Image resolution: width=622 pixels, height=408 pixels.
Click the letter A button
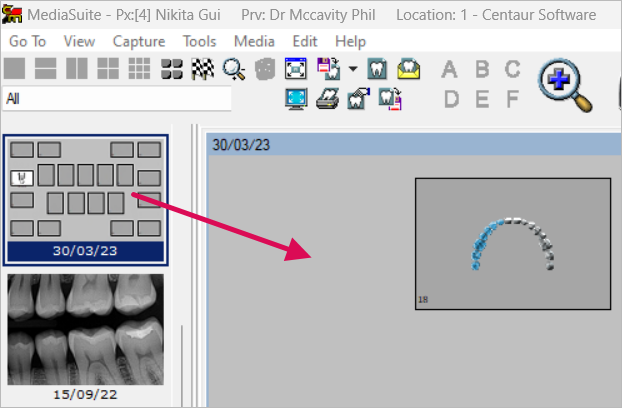[450, 69]
